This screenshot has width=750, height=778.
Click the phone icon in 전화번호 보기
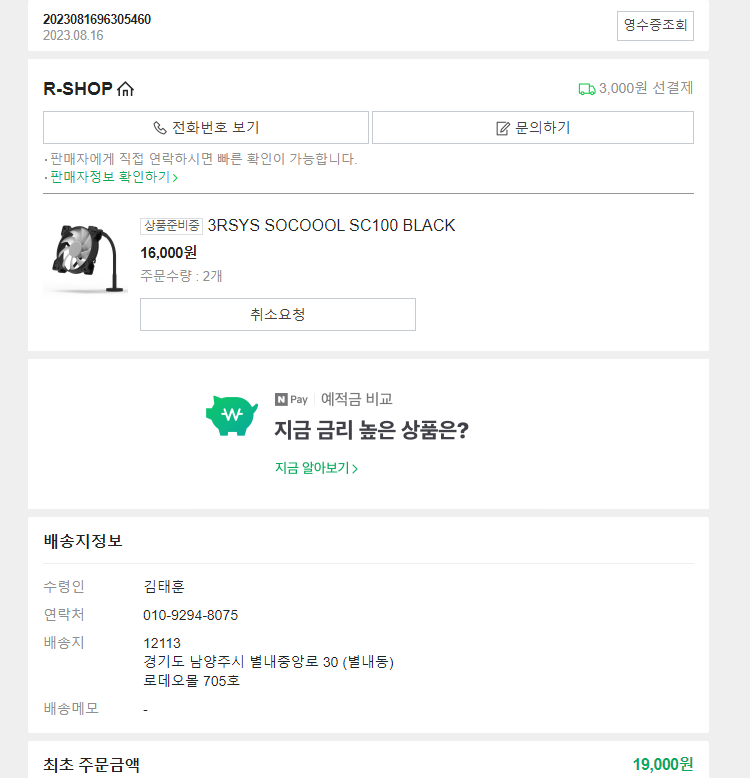click(x=160, y=128)
